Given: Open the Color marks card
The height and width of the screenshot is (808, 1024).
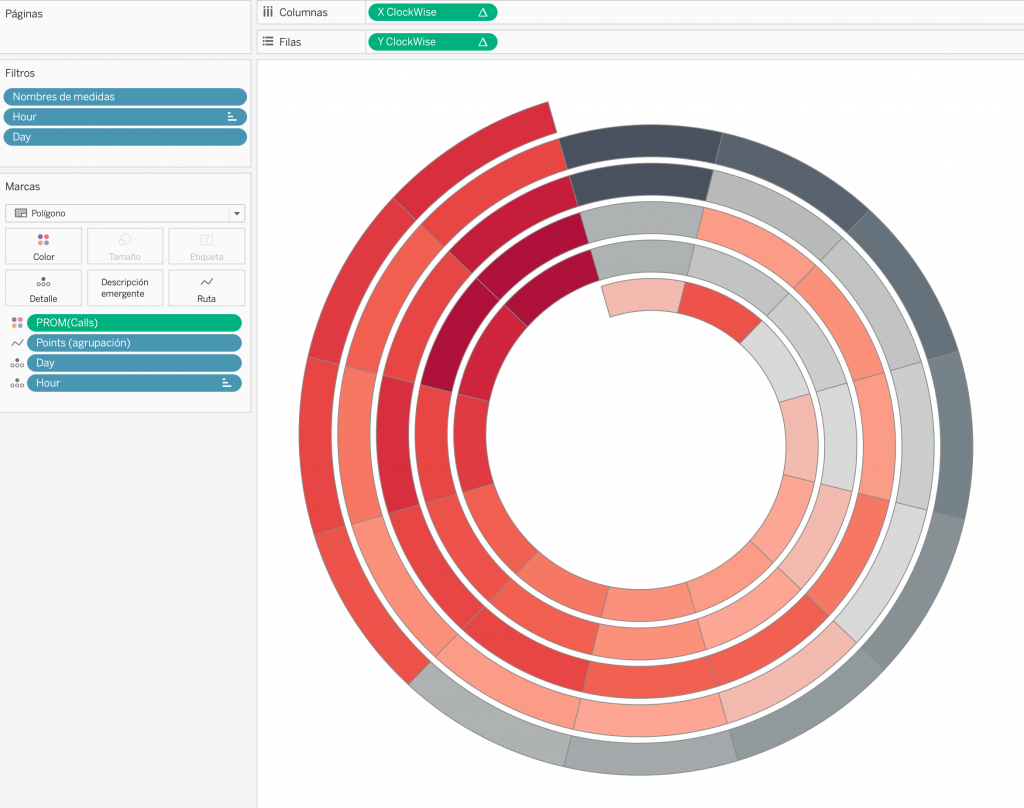Looking at the screenshot, I should point(43,246).
